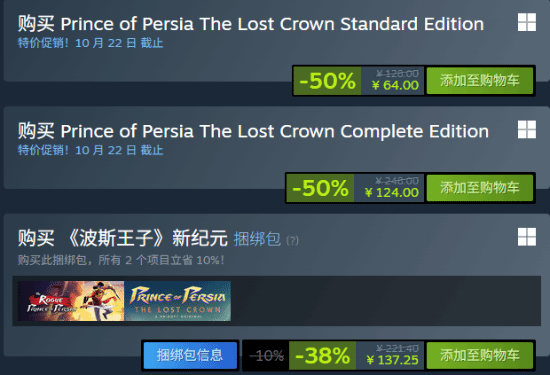Click Windows icon beside Complete Edition

point(527,129)
